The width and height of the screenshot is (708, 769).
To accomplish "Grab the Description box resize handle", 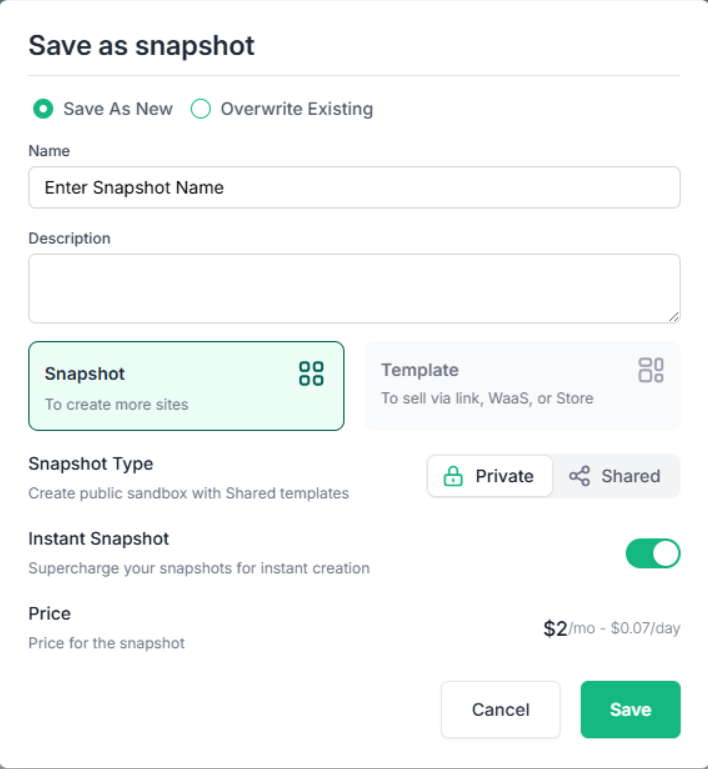I will coord(674,316).
